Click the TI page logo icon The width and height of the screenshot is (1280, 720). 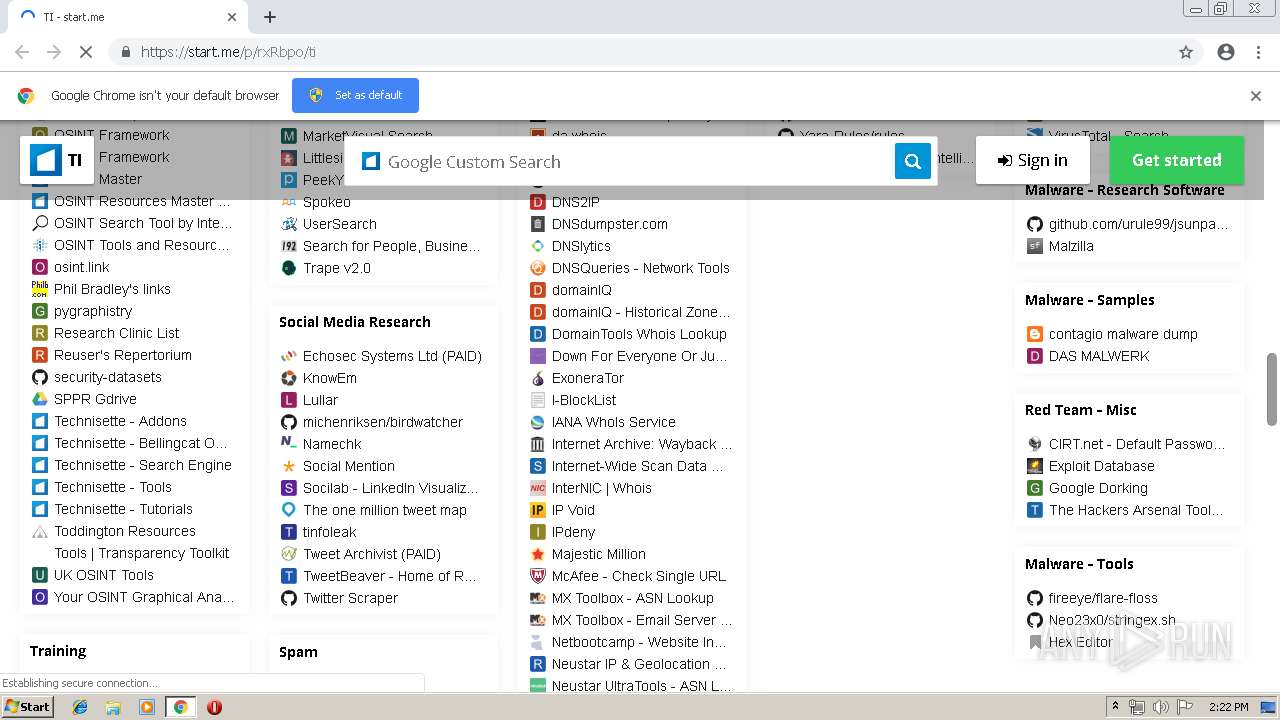pyautogui.click(x=46, y=160)
